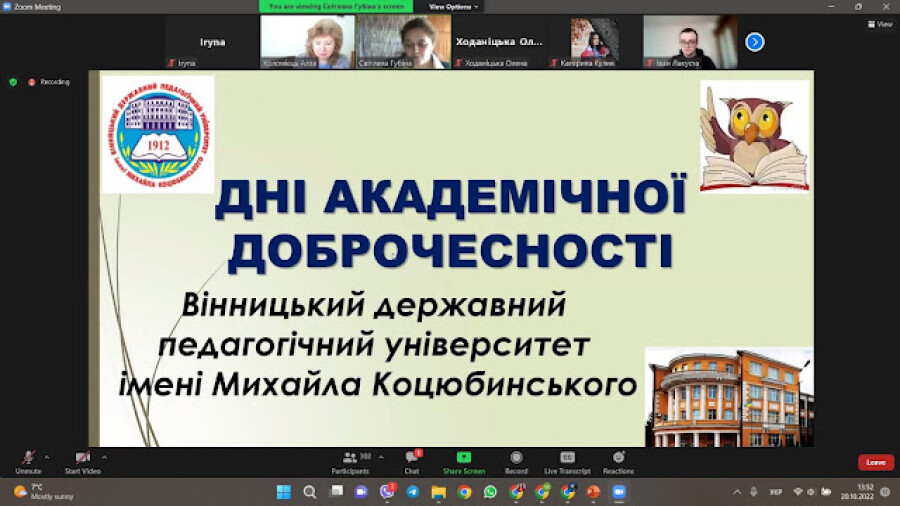Viewport: 900px width, 506px height.
Task: Click the red Leave button
Action: [876, 462]
